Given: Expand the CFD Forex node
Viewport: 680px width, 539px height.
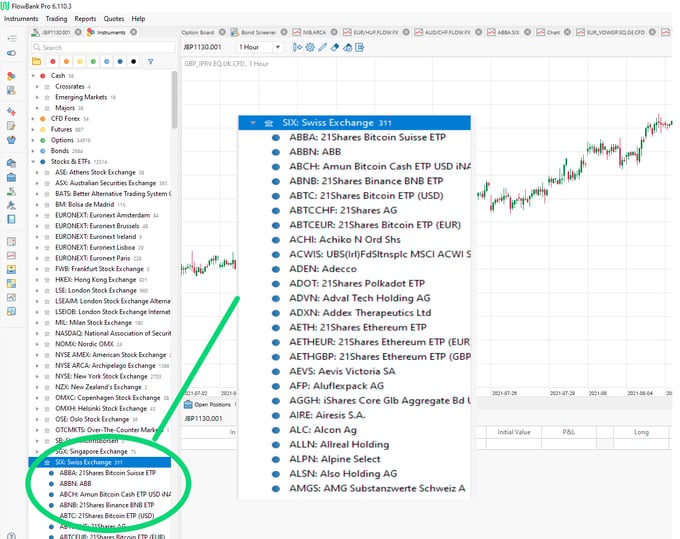Looking at the screenshot, I should click(33, 119).
